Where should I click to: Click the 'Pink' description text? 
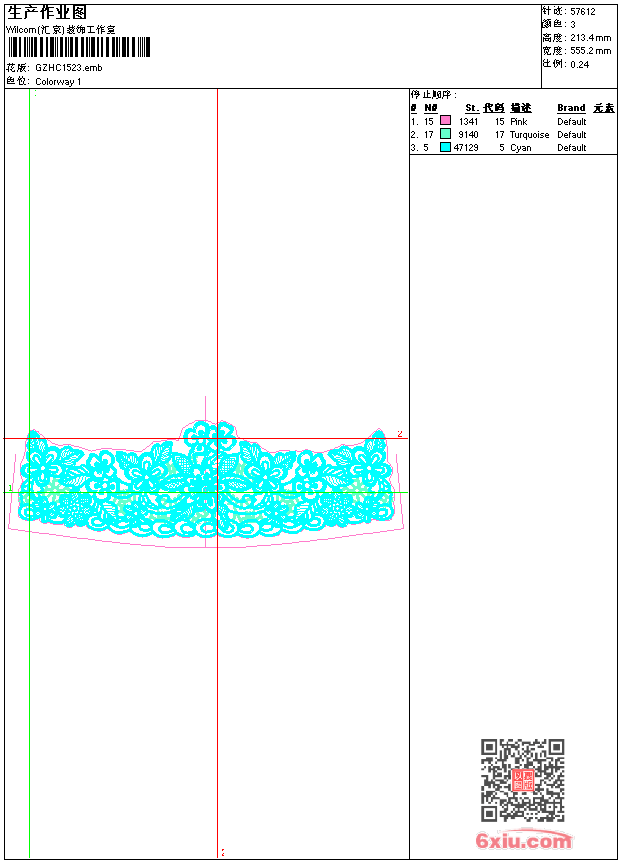point(518,122)
